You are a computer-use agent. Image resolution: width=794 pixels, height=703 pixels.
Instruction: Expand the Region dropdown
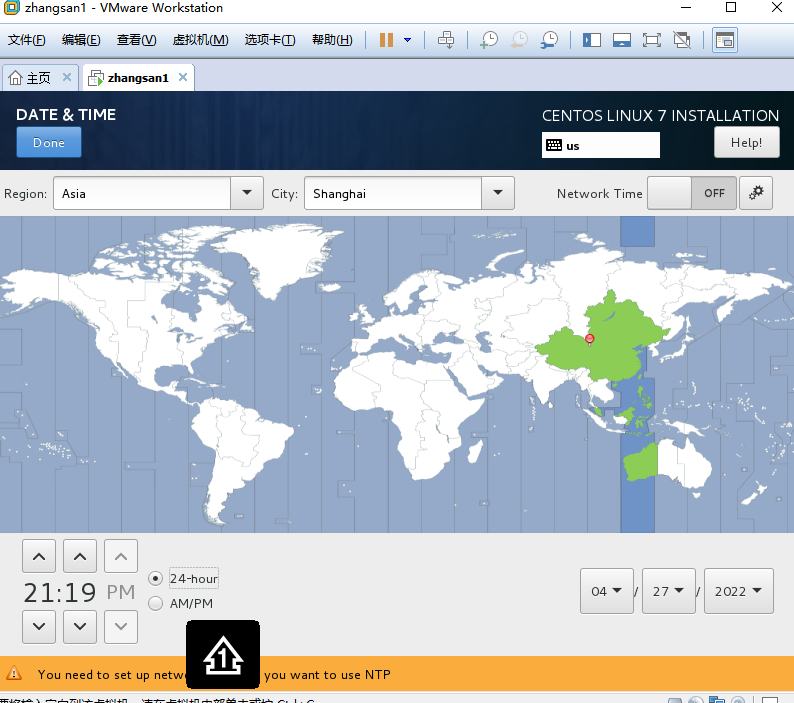coord(247,193)
